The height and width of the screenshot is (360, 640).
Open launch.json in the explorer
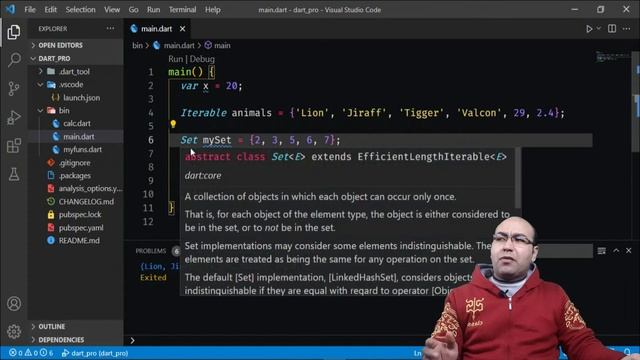coord(81,98)
